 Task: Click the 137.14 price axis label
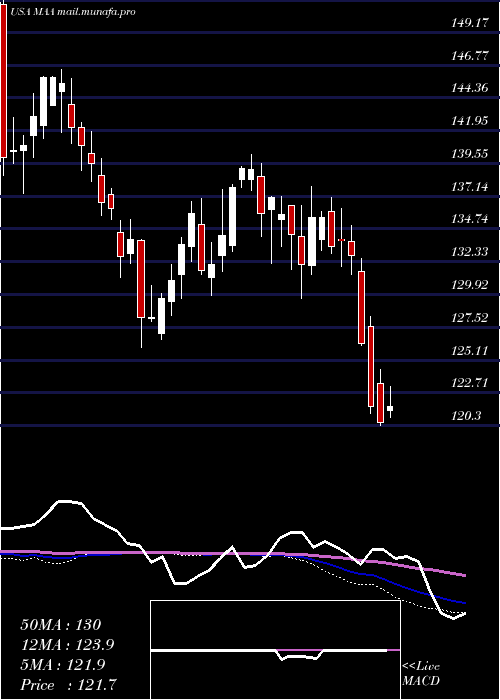(x=470, y=187)
